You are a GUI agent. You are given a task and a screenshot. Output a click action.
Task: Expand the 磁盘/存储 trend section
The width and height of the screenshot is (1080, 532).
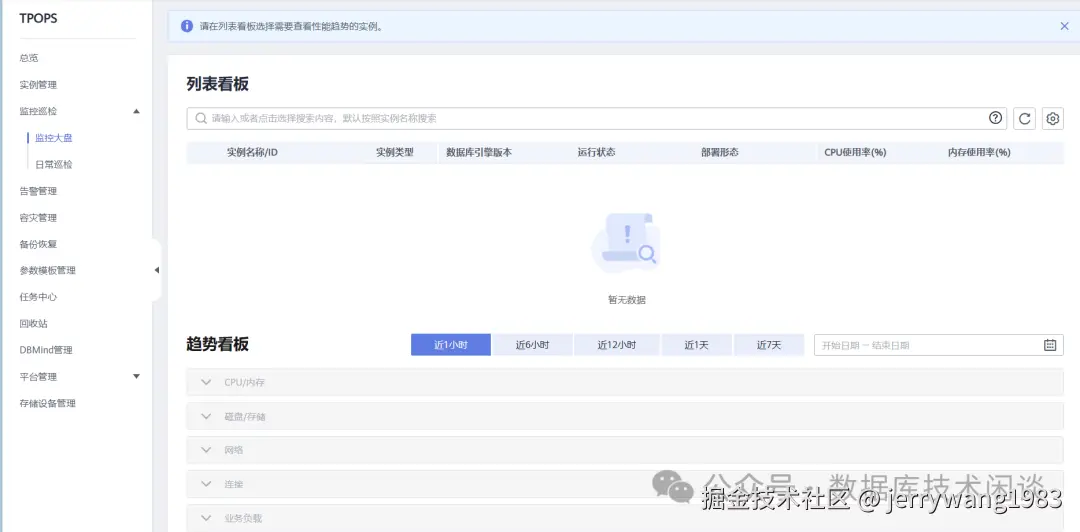click(x=625, y=416)
